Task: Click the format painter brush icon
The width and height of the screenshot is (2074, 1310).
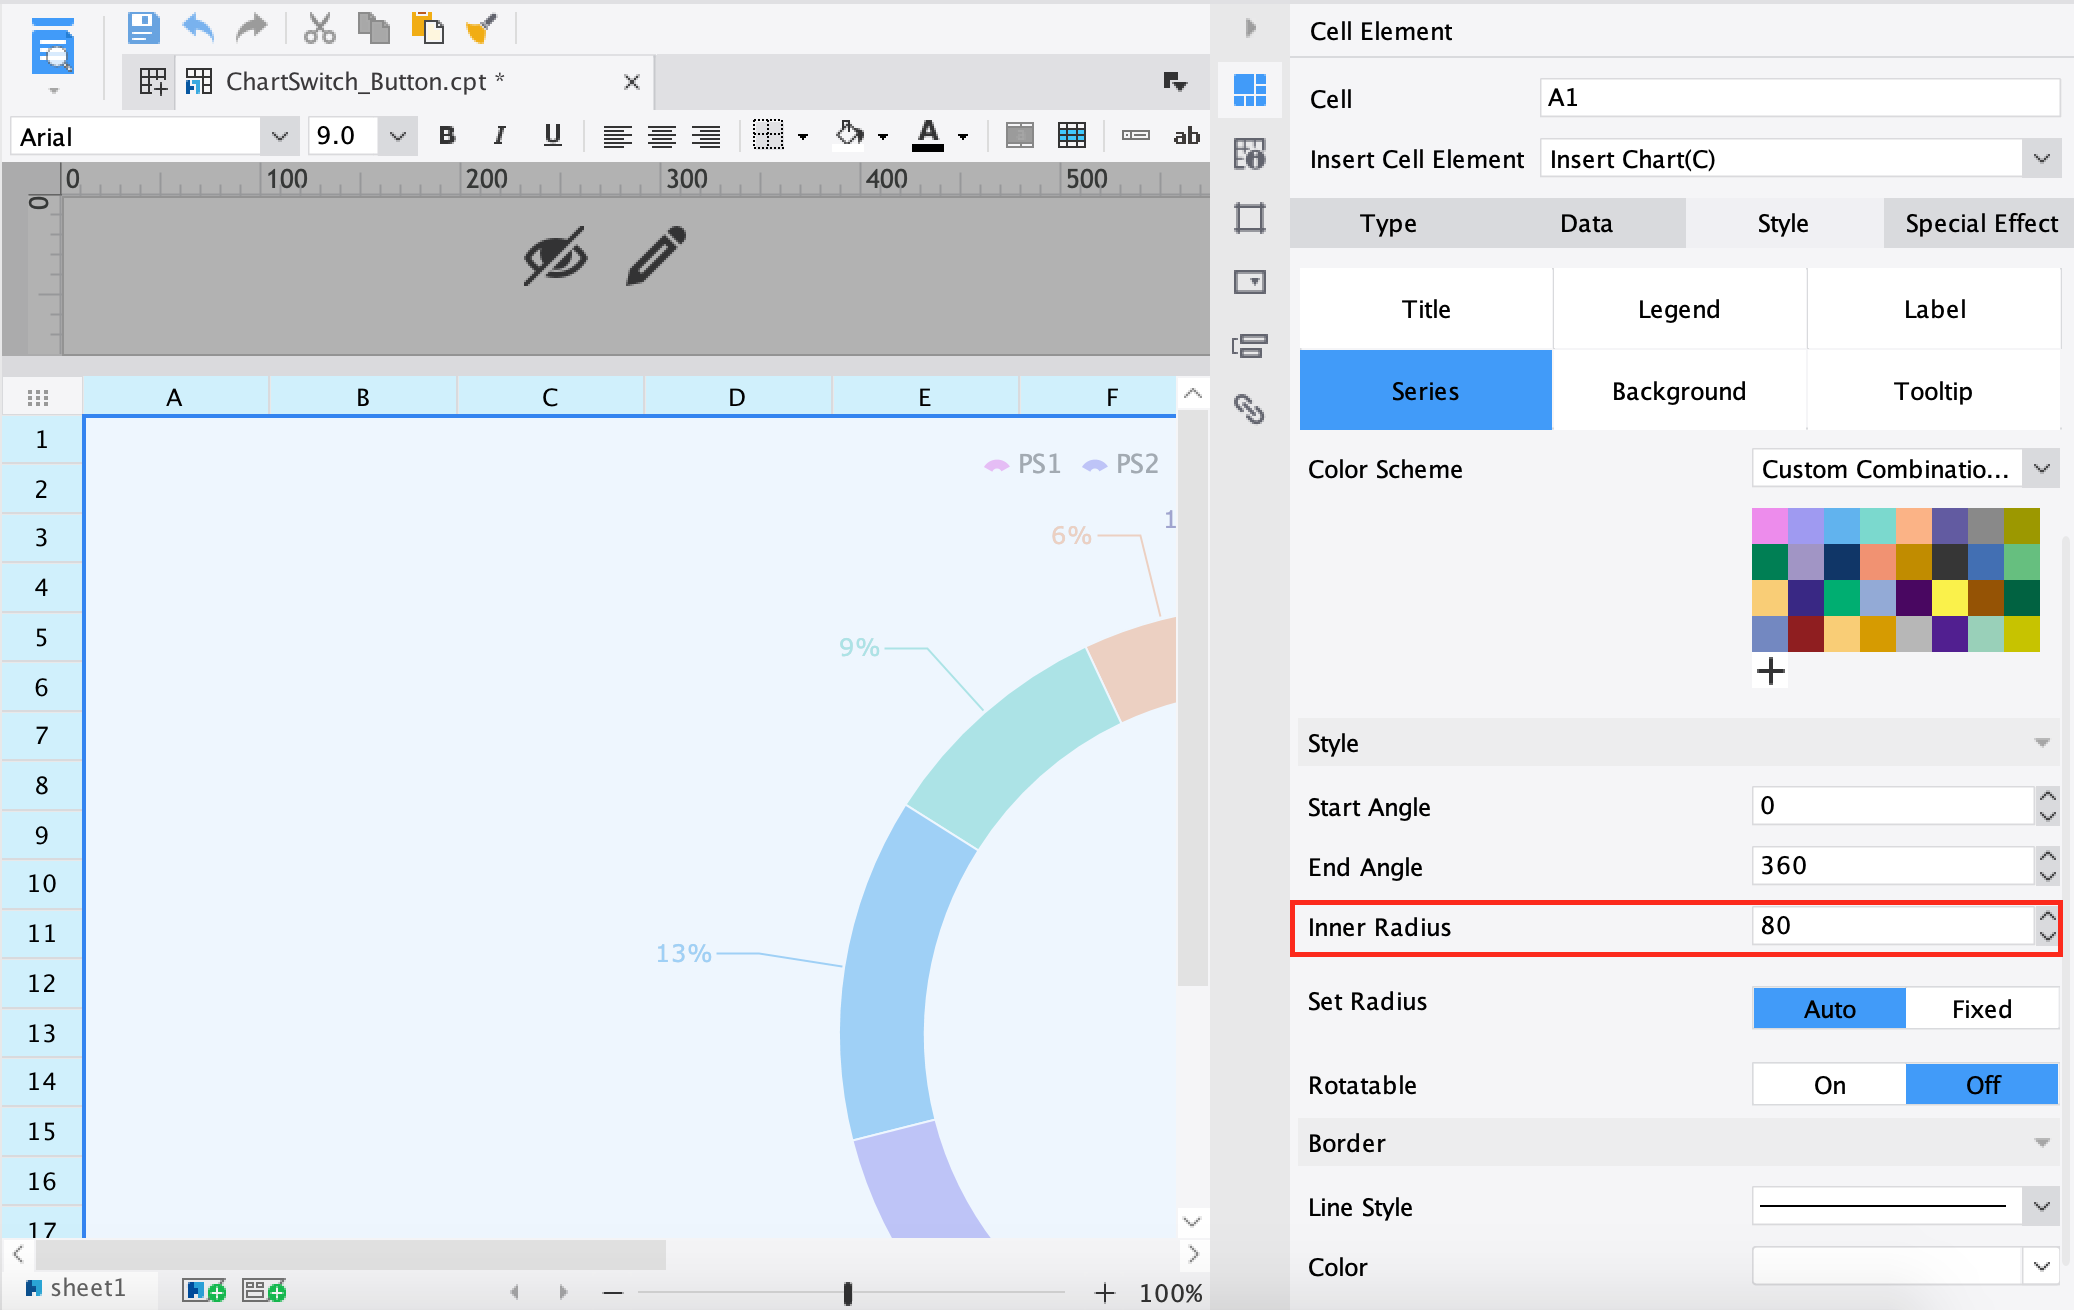Action: click(x=481, y=28)
